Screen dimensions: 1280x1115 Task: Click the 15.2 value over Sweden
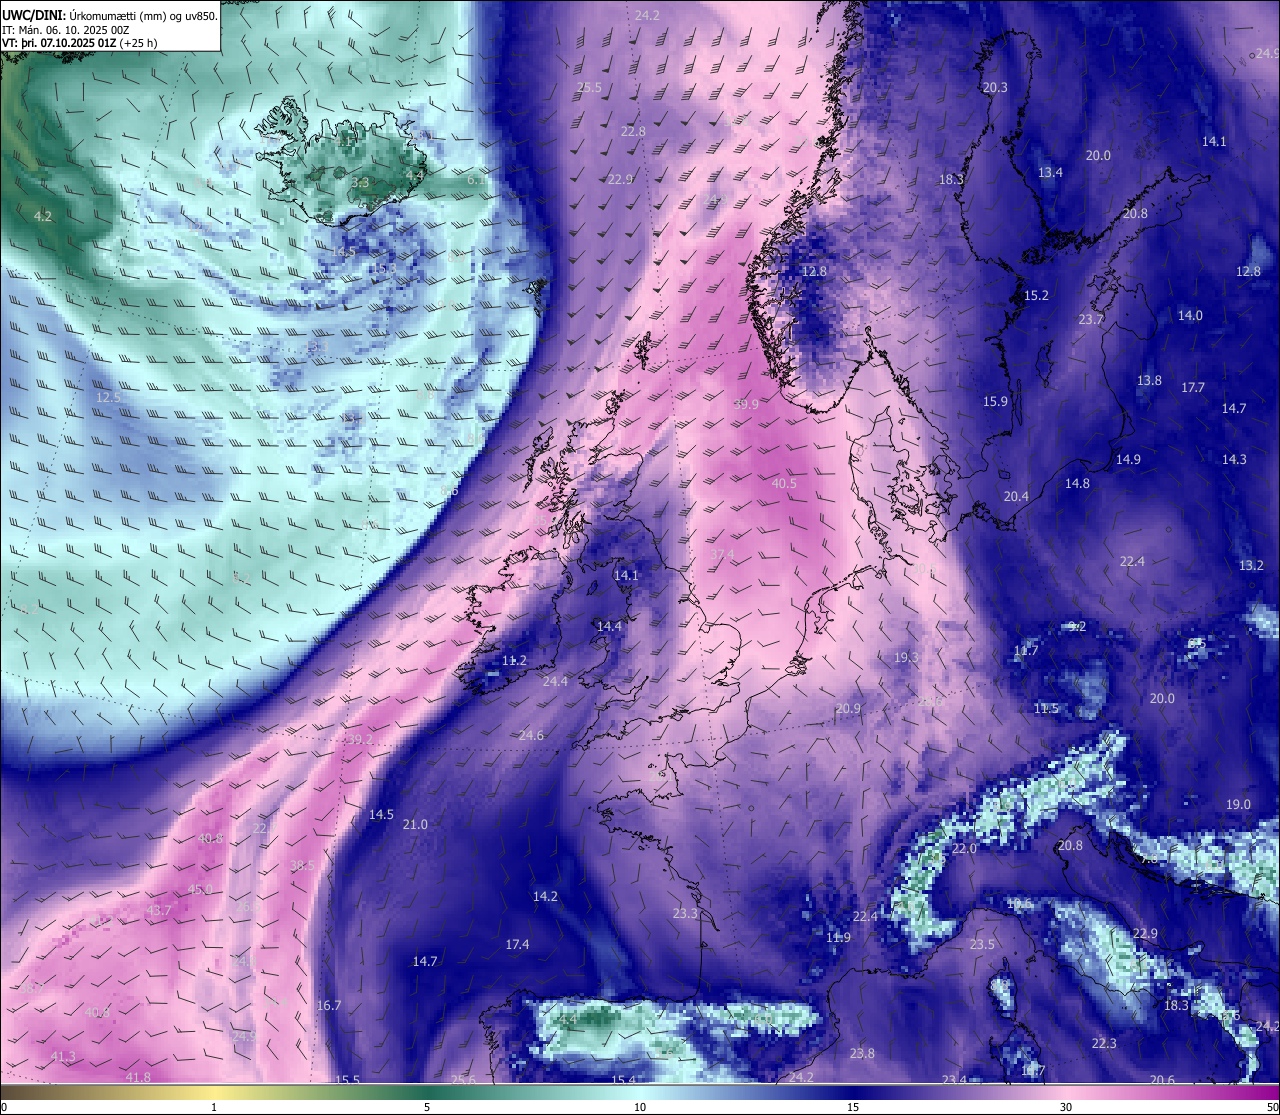coord(1036,295)
